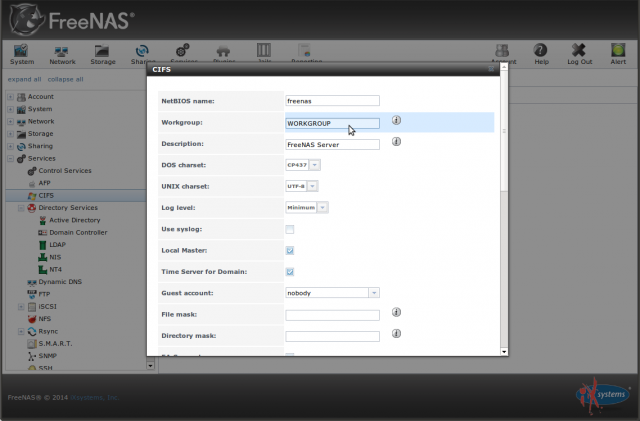Click the File mask input field

[x=332, y=315]
